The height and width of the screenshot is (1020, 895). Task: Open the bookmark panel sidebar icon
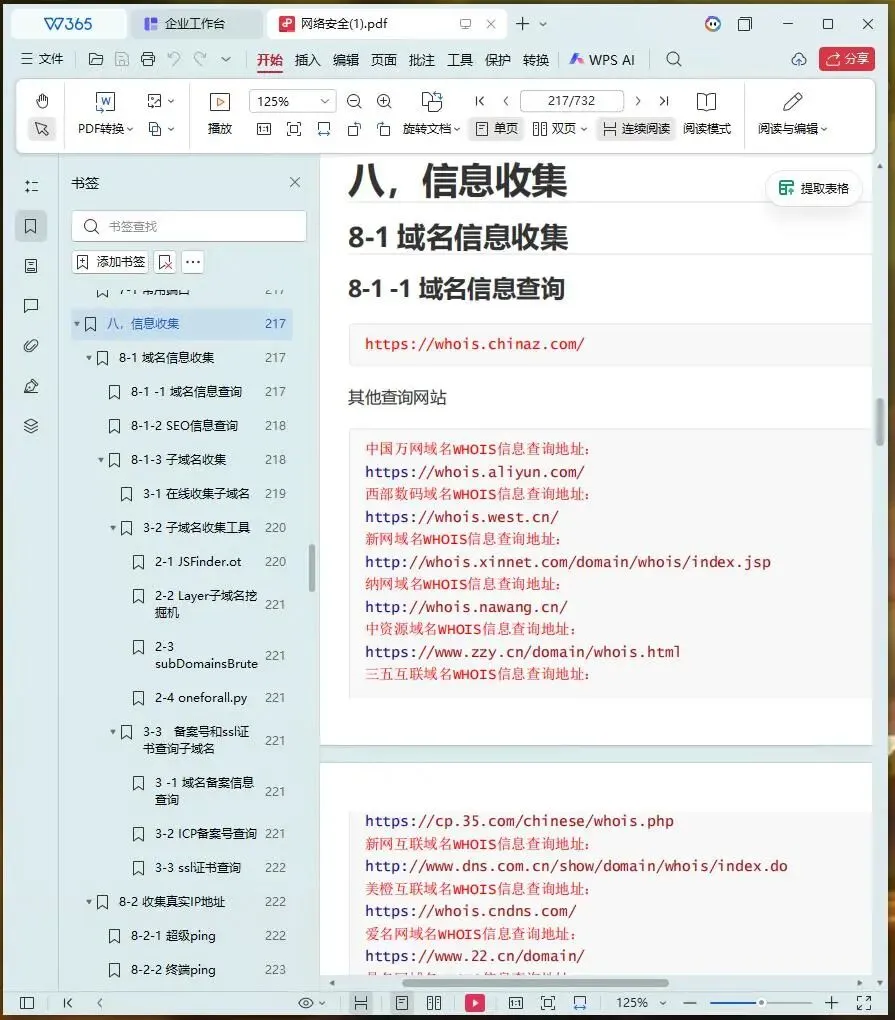(x=31, y=226)
